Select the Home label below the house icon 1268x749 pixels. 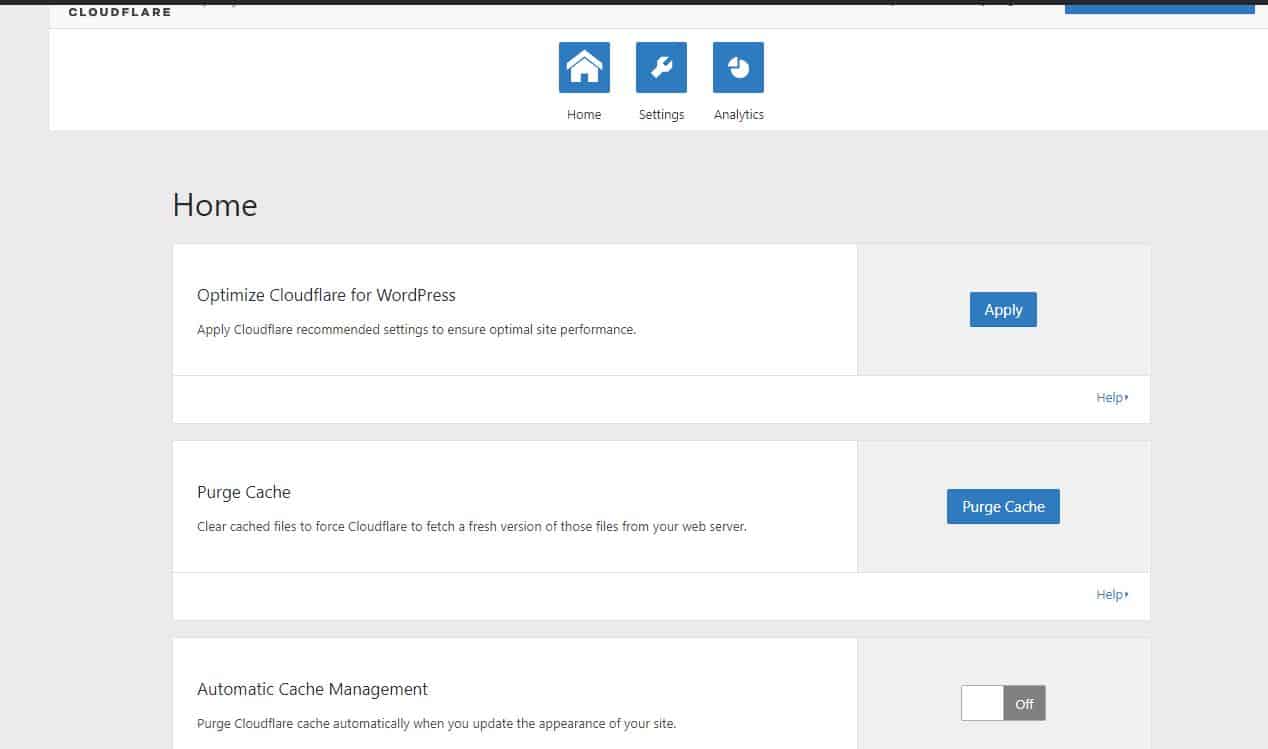(x=584, y=115)
